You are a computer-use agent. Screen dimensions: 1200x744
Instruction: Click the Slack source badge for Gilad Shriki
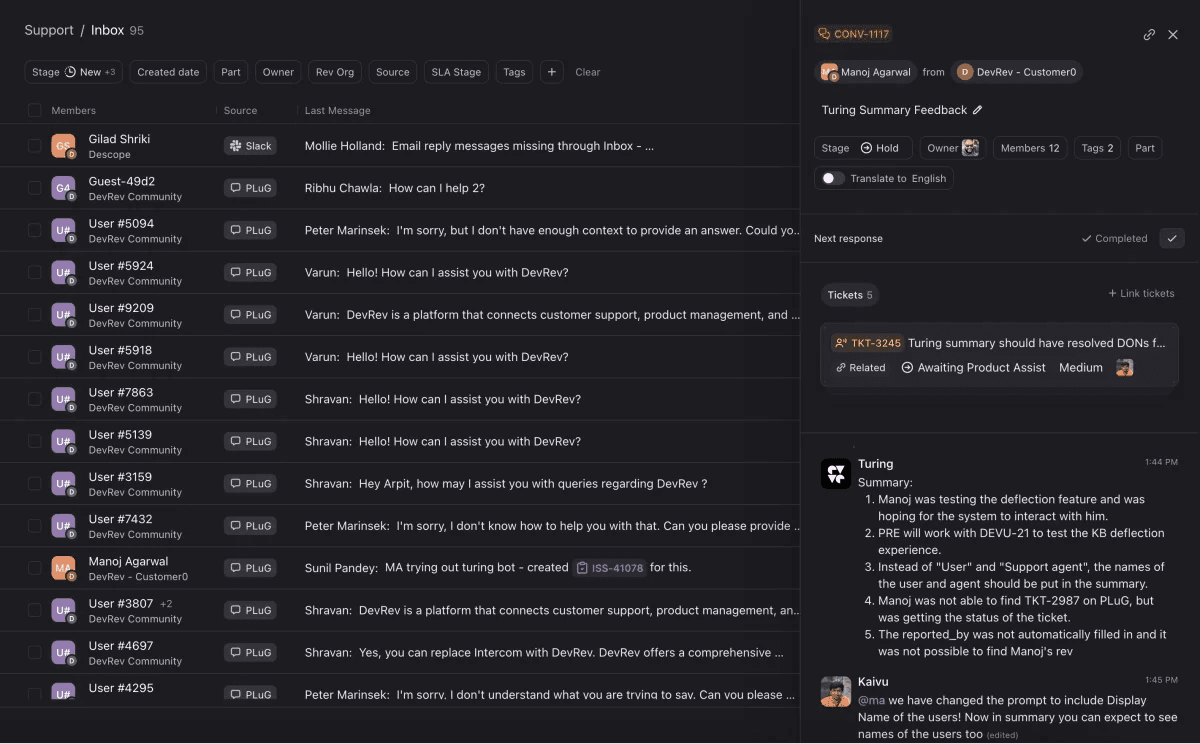tap(250, 146)
